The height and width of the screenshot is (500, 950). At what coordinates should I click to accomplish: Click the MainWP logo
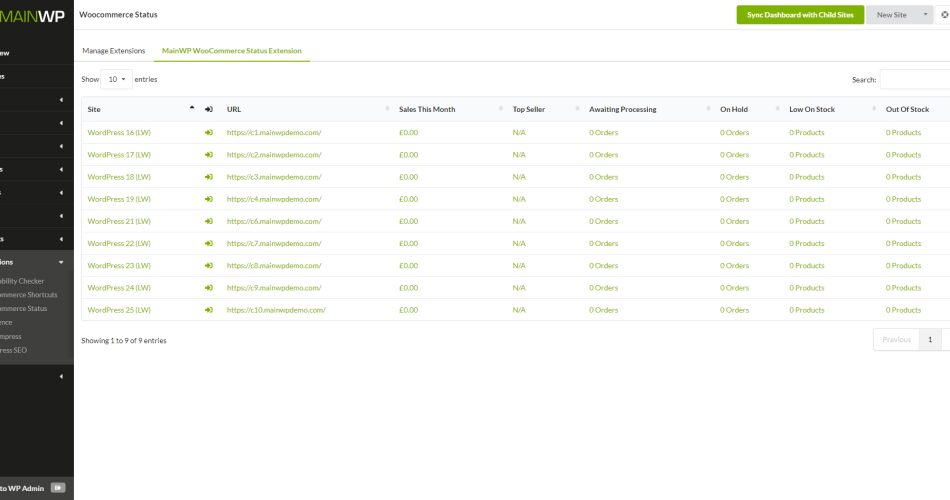click(x=32, y=16)
